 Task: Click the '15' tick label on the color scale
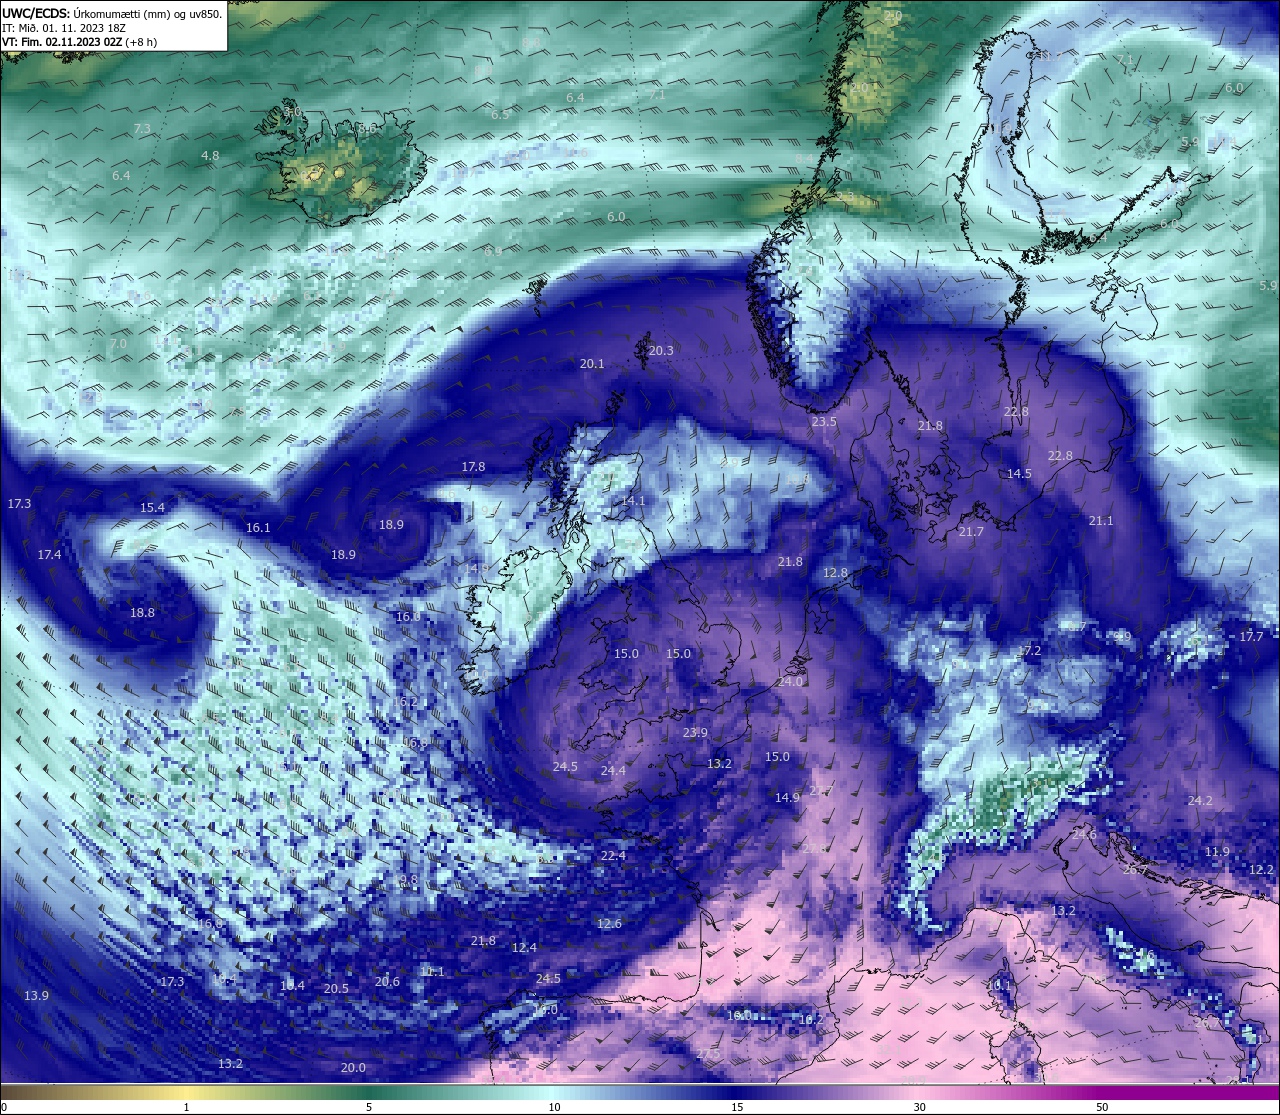pyautogui.click(x=736, y=1107)
